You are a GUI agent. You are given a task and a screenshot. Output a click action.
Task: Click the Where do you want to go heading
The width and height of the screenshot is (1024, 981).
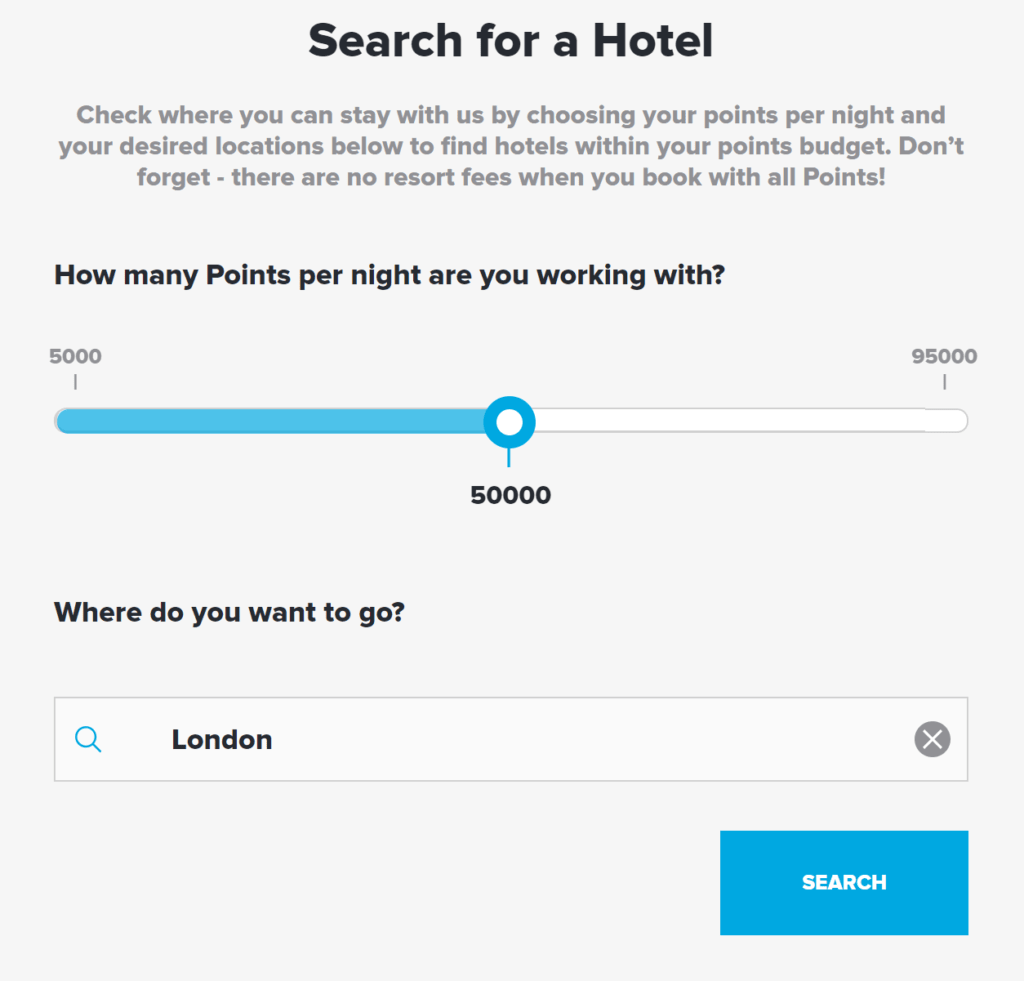229,612
